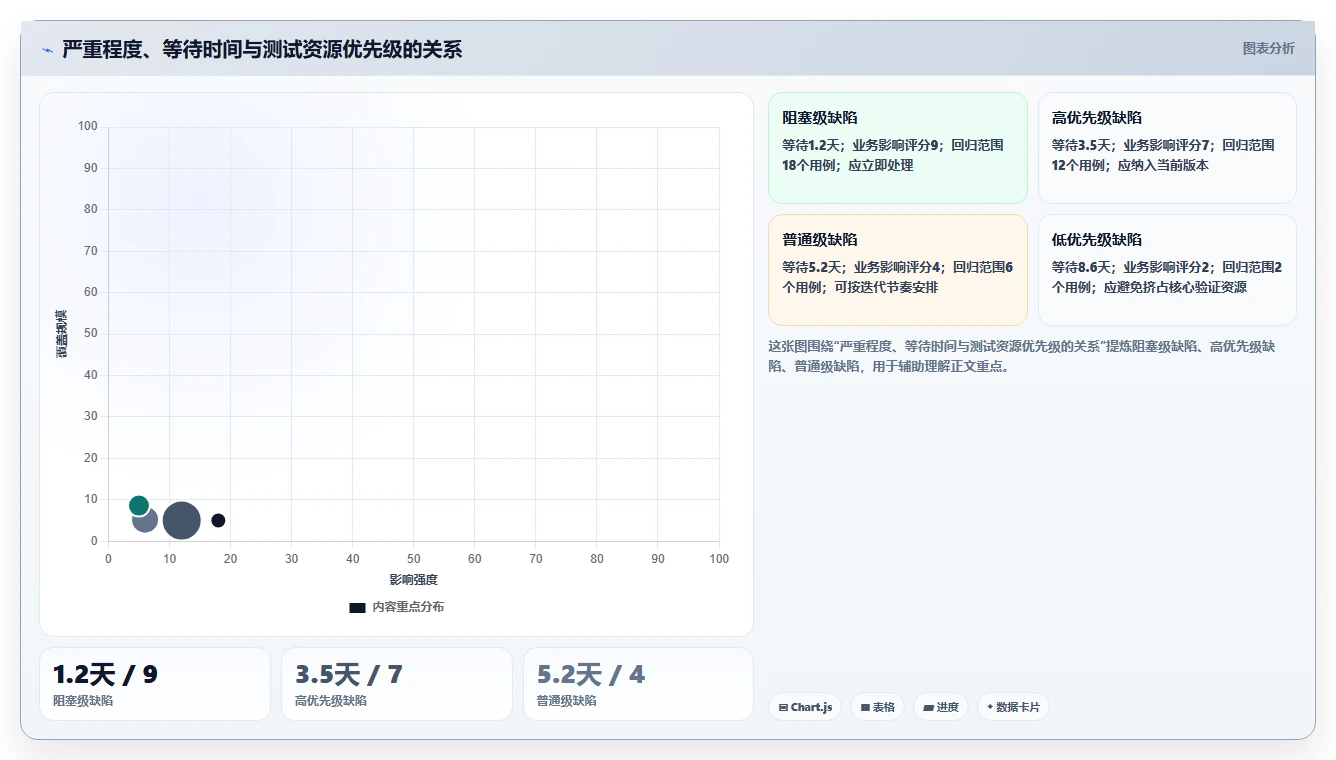Screen dimensions: 1336x760
Task: Select the 进度 tag
Action: 940,707
